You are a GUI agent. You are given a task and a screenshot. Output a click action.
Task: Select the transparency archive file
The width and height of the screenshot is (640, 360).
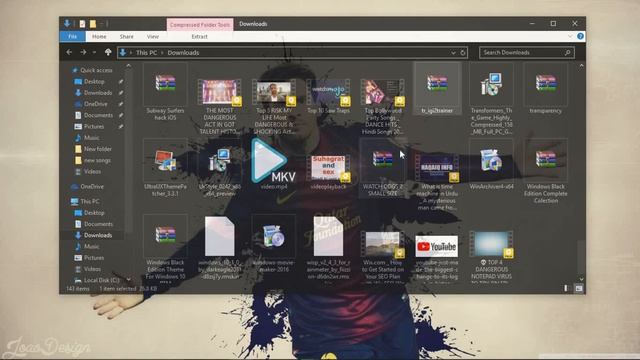[x=546, y=89]
